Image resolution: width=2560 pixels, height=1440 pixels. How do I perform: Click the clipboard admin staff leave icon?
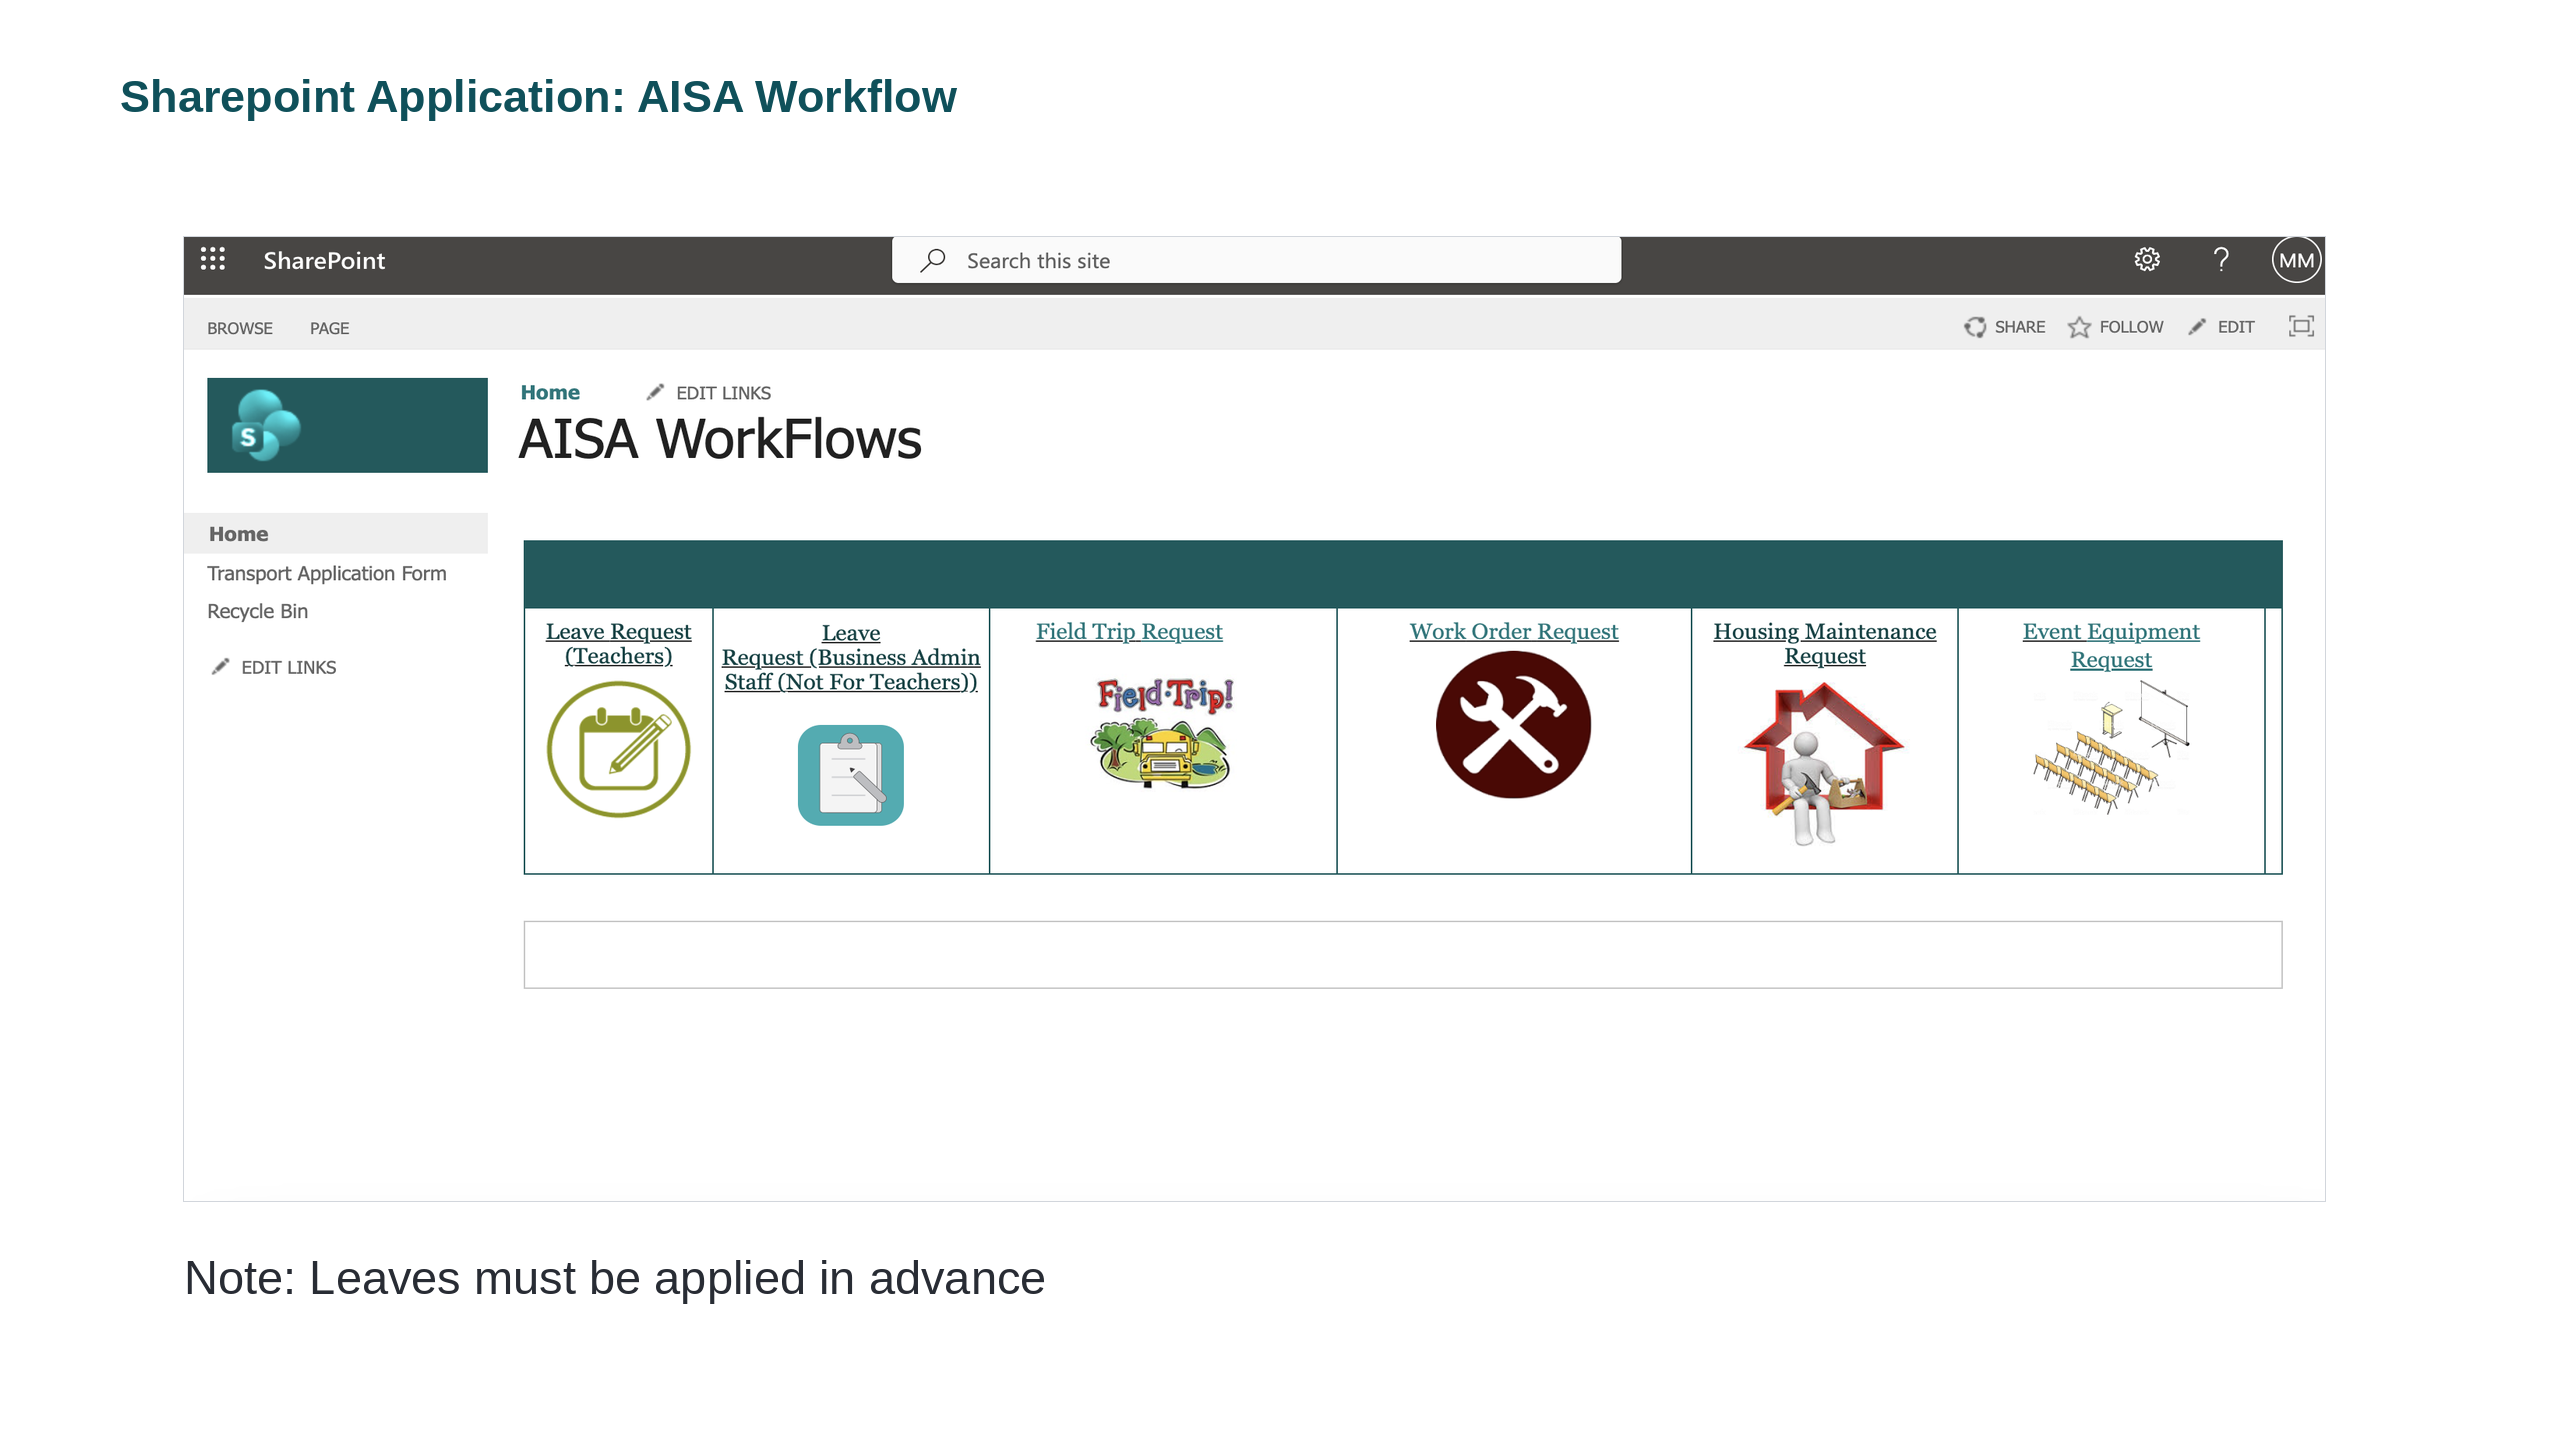coord(850,775)
